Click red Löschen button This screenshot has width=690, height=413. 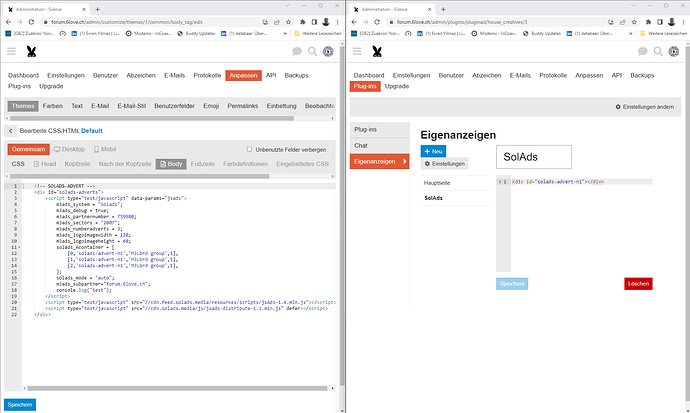[x=639, y=284]
